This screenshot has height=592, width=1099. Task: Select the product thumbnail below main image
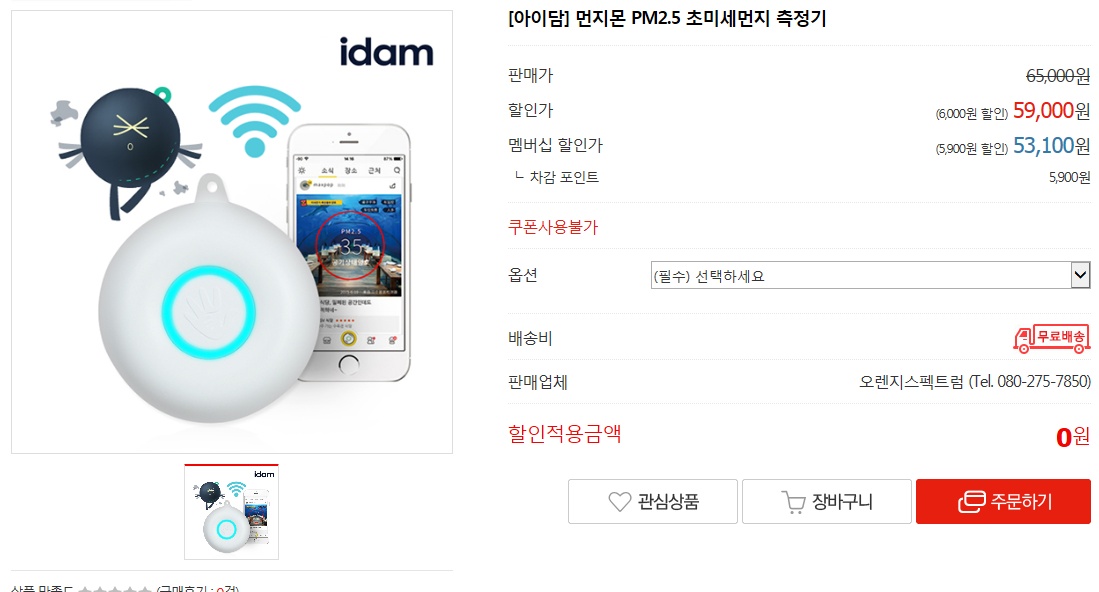231,511
